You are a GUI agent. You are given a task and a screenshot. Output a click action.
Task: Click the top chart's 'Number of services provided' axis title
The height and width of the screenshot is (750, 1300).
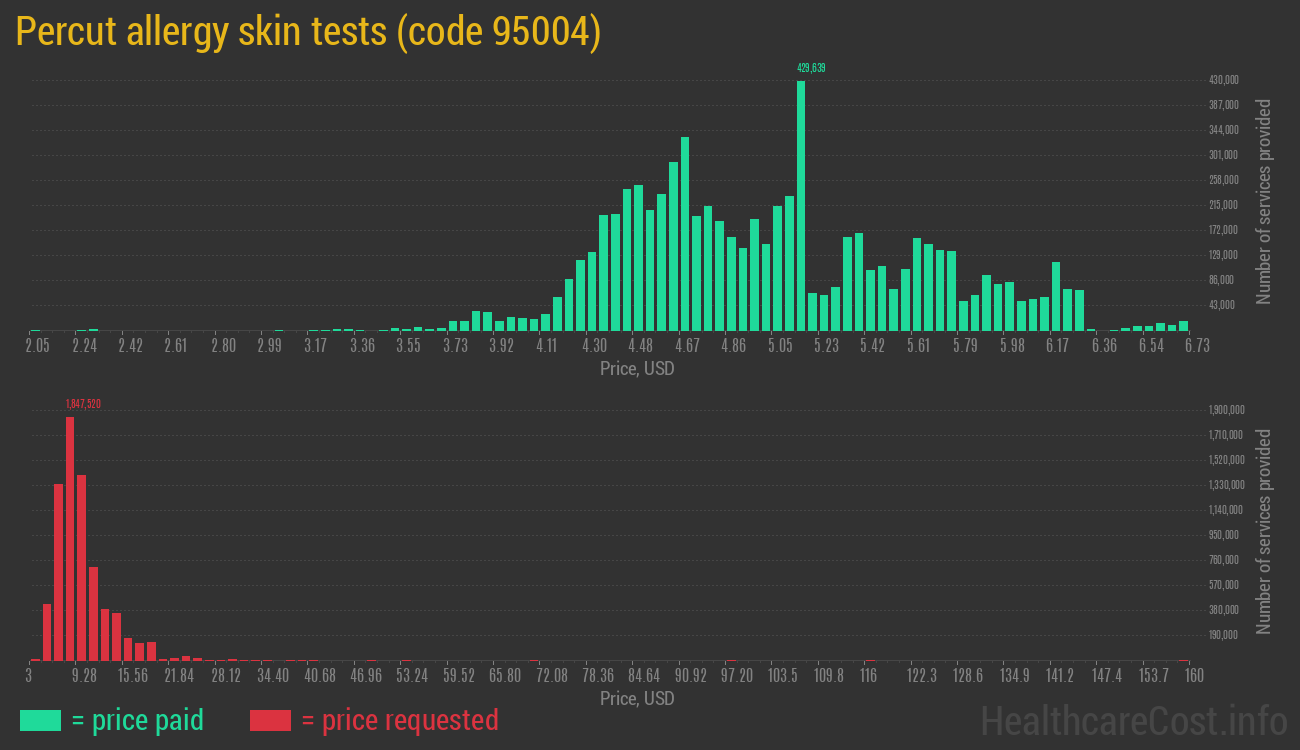coord(1264,201)
